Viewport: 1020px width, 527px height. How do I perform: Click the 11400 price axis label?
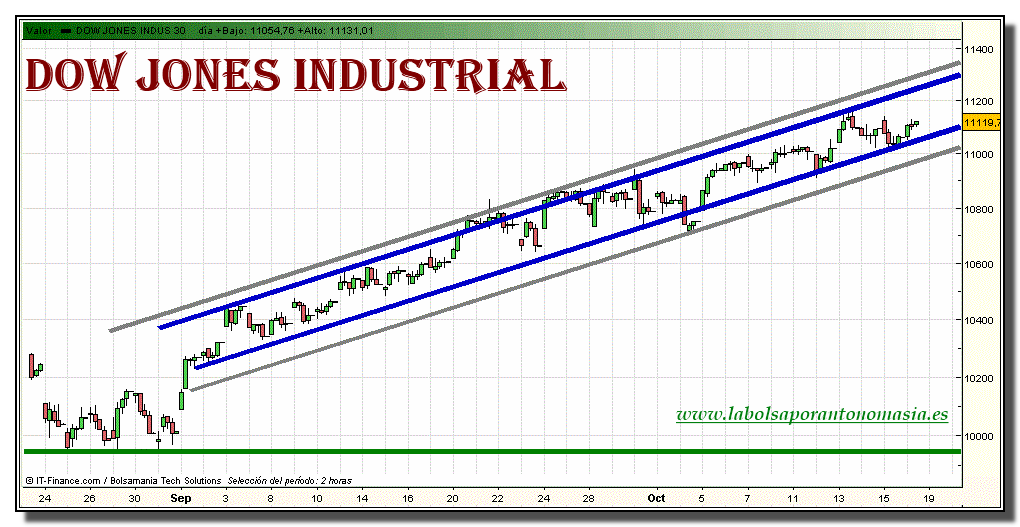coord(978,49)
